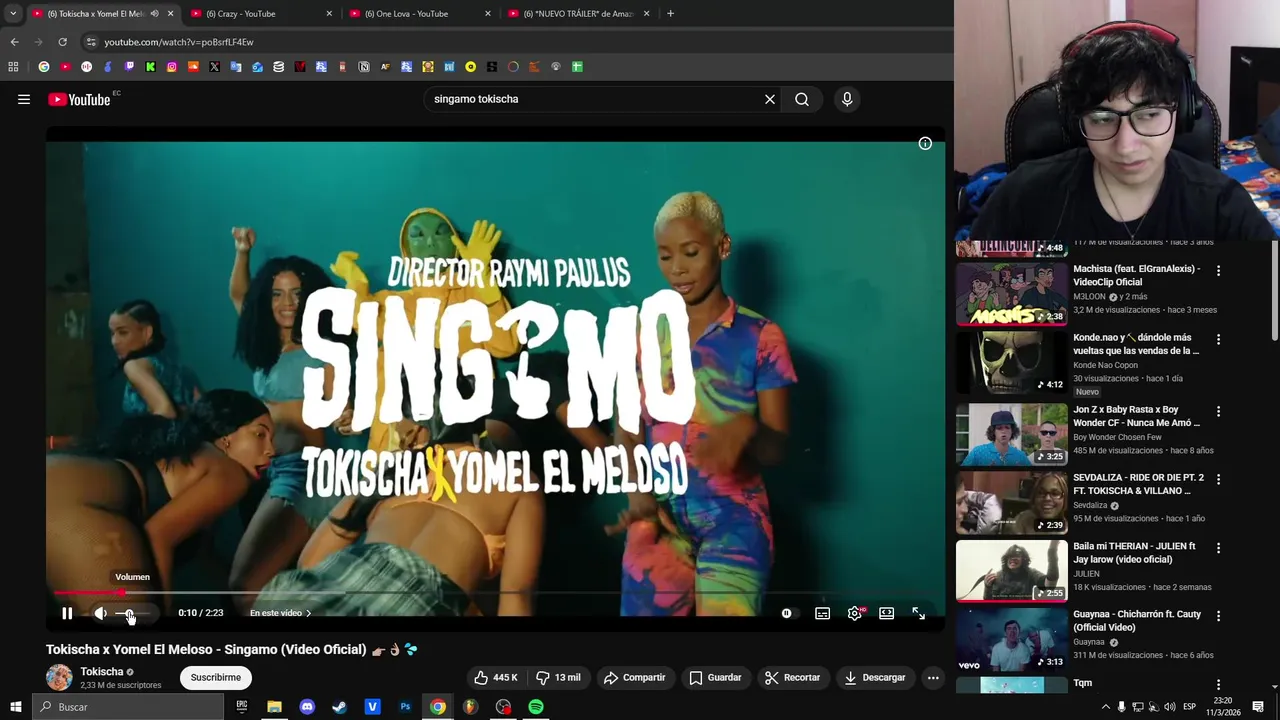The width and height of the screenshot is (1280, 720).
Task: Subscribe with the Suscribirme button
Action: [x=216, y=677]
